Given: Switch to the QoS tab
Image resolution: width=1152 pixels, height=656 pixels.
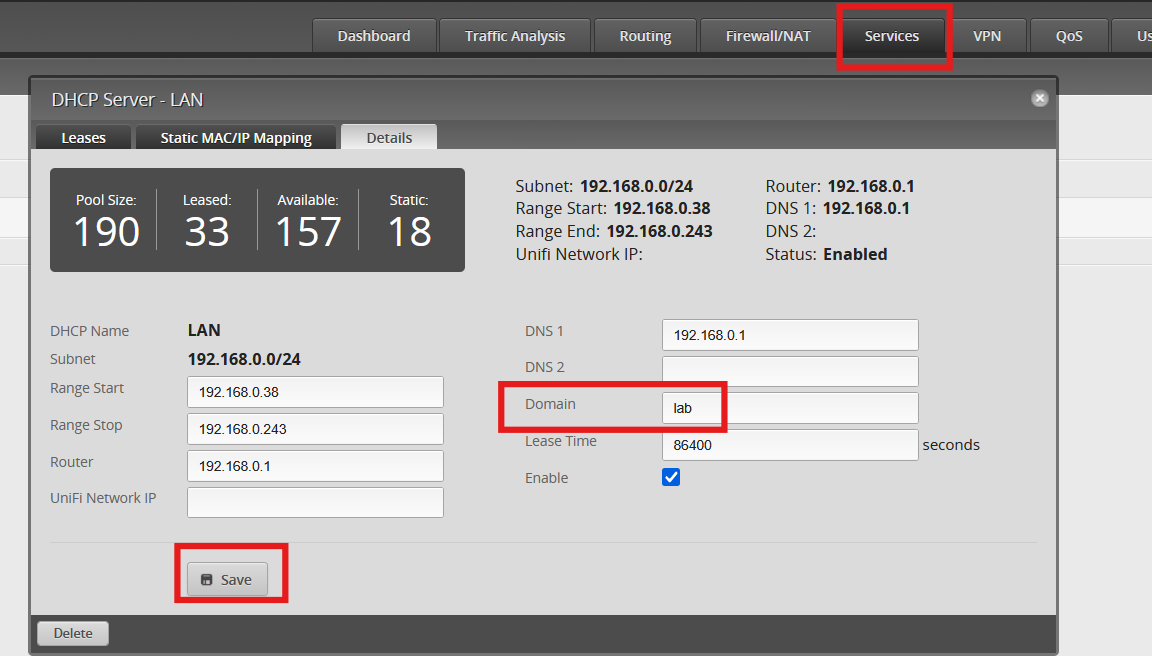Looking at the screenshot, I should (1069, 36).
